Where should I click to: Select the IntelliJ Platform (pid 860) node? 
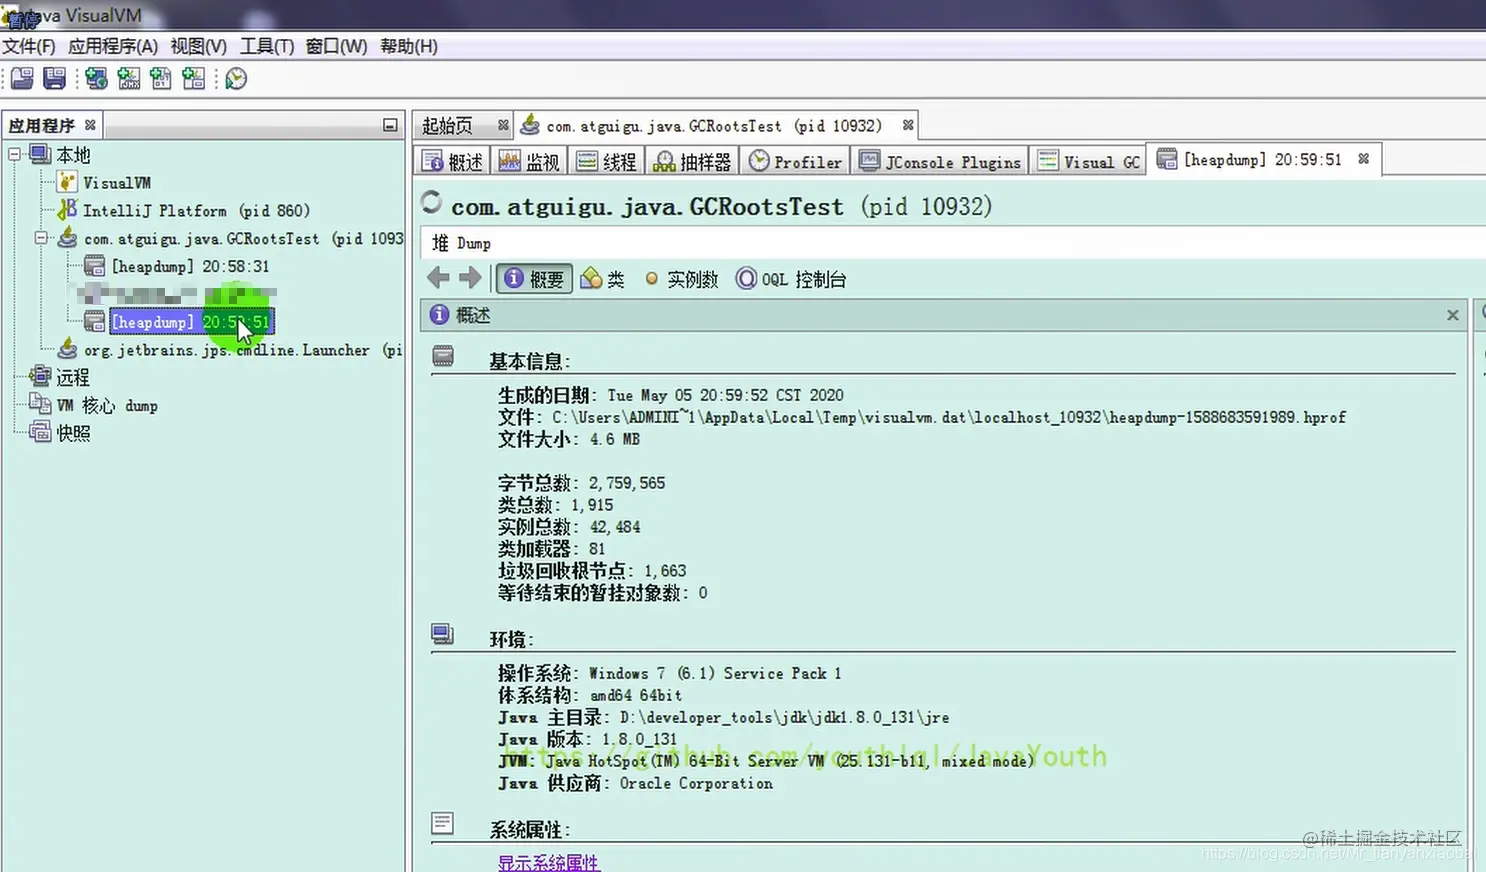(184, 210)
